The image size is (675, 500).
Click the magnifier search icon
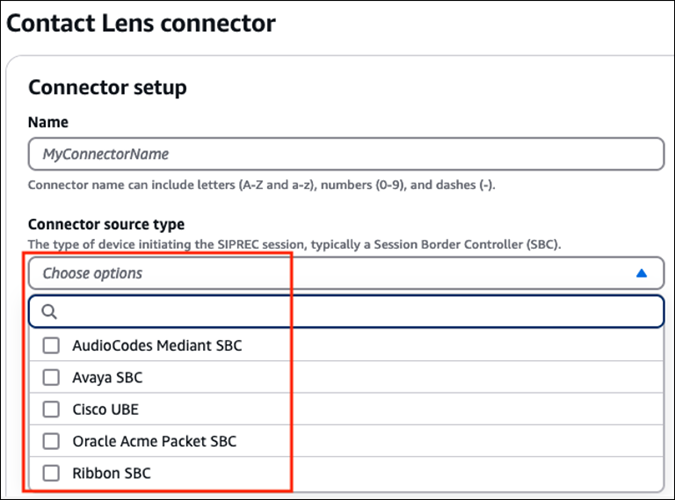pos(49,312)
